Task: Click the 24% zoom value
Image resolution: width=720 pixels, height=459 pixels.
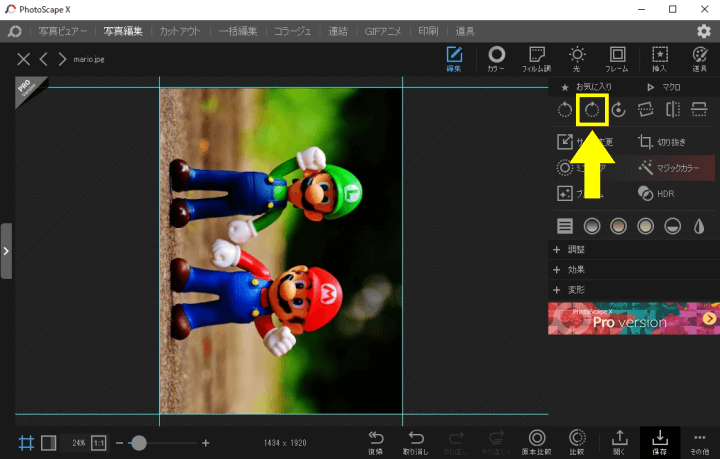Action: (79, 443)
